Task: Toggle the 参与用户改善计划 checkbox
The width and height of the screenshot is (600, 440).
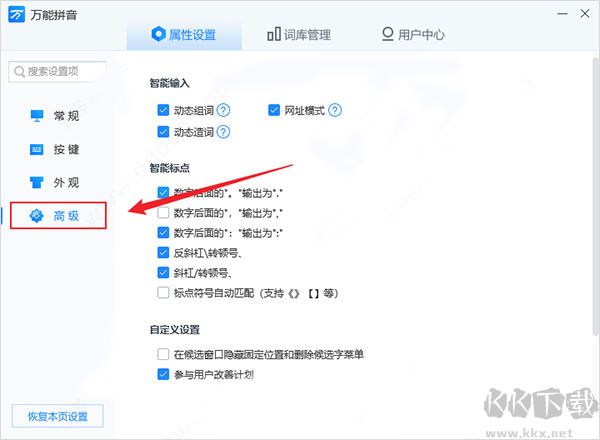Action: (x=163, y=374)
